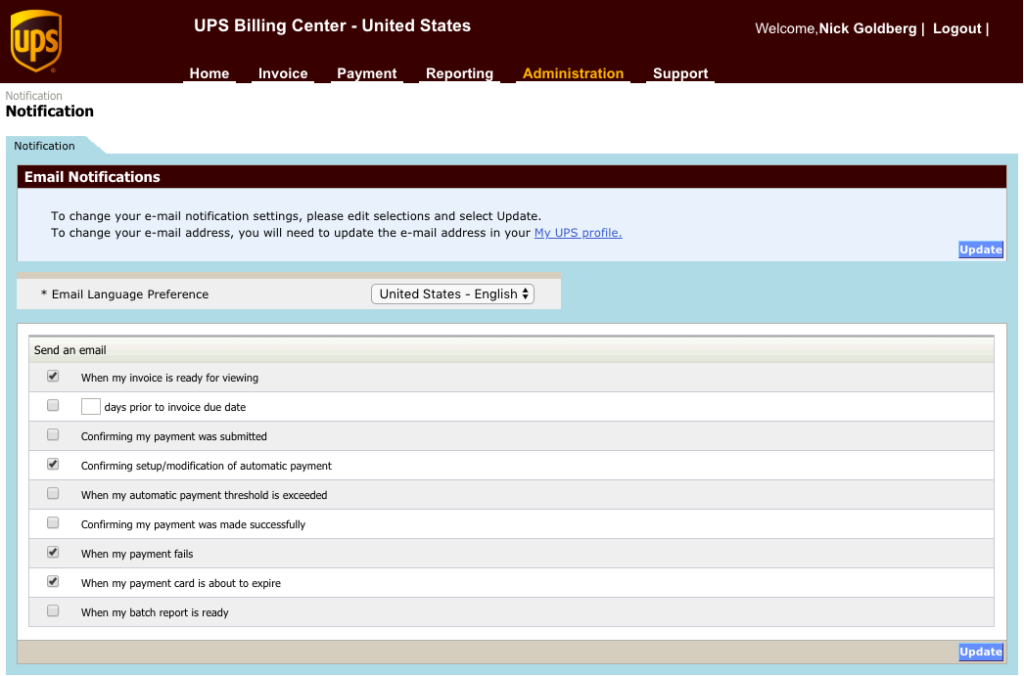1024x676 pixels.
Task: Click the Logout link
Action: coord(957,29)
